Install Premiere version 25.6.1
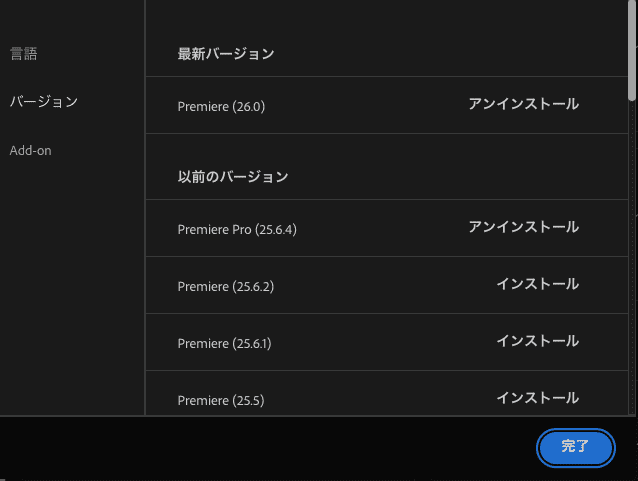Image resolution: width=638 pixels, height=481 pixels. coord(537,341)
